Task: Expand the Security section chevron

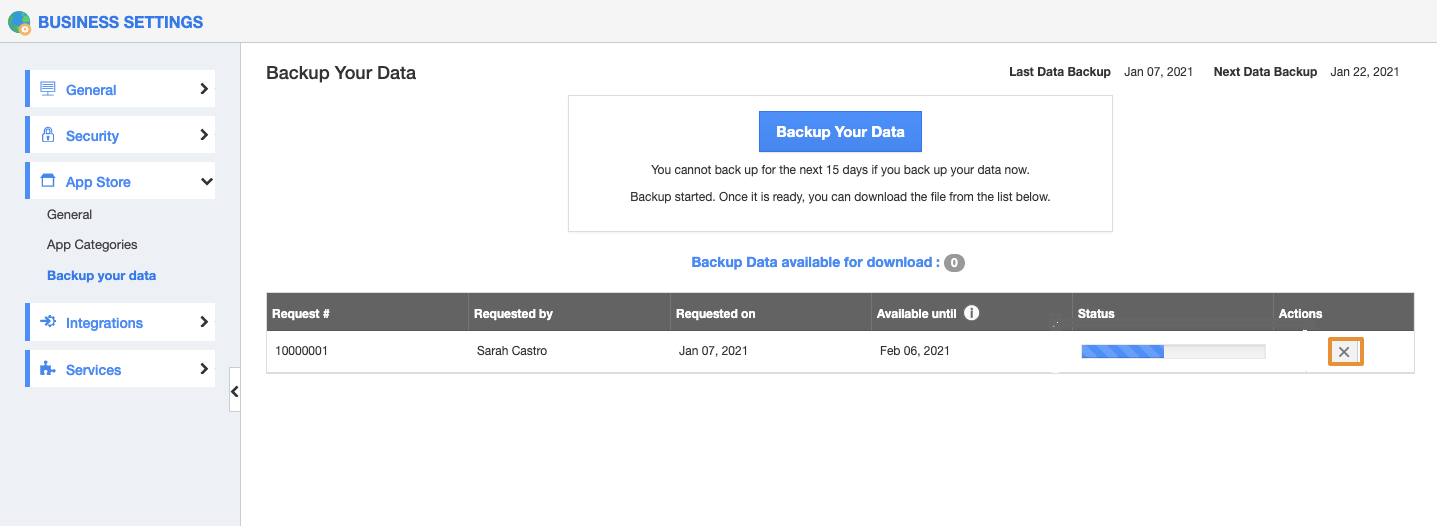Action: click(x=204, y=135)
